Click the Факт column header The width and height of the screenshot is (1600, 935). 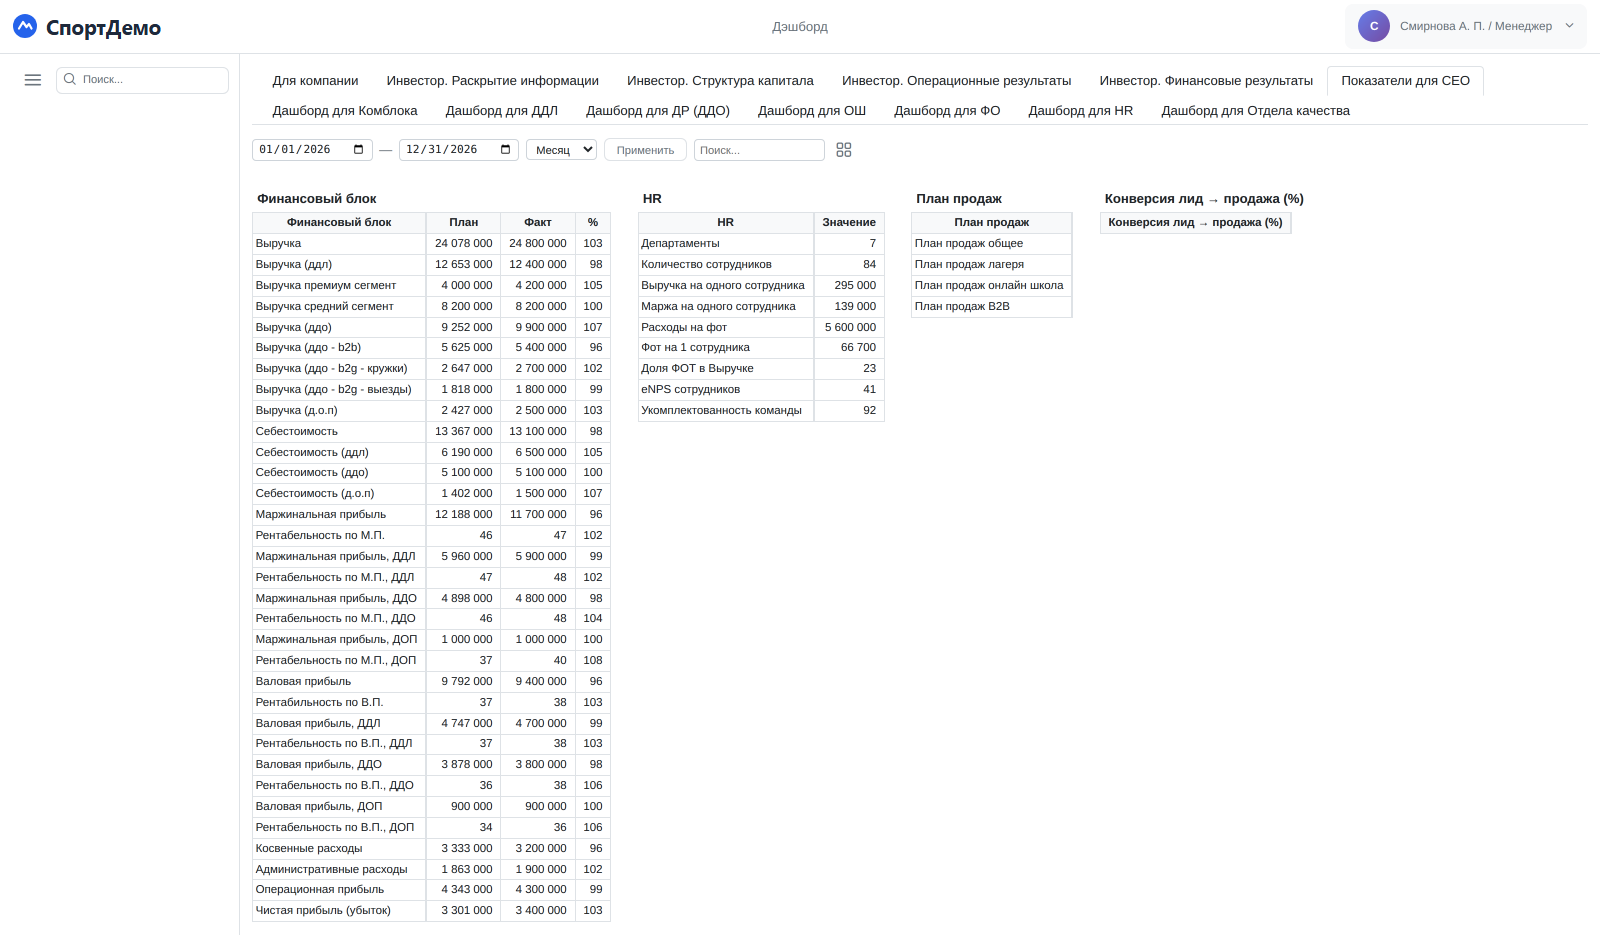pos(538,222)
